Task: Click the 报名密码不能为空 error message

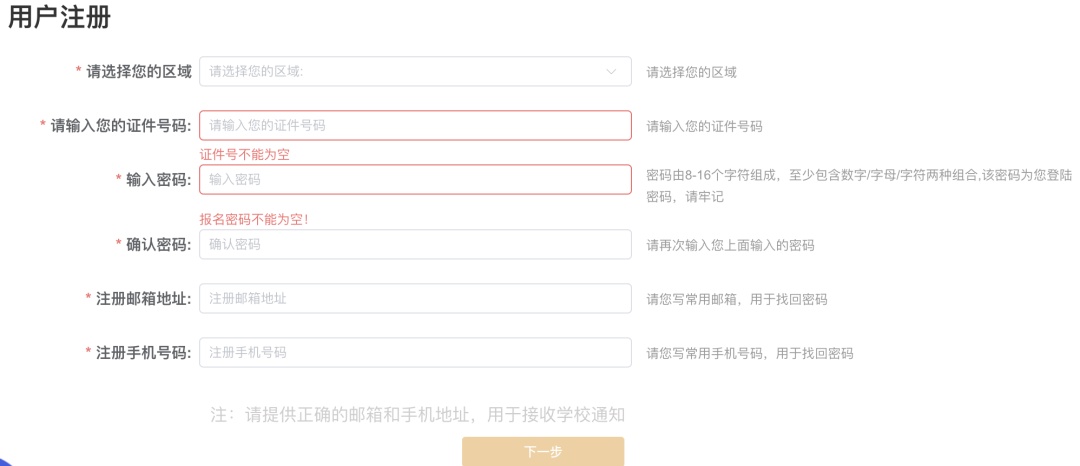Action: click(x=255, y=219)
